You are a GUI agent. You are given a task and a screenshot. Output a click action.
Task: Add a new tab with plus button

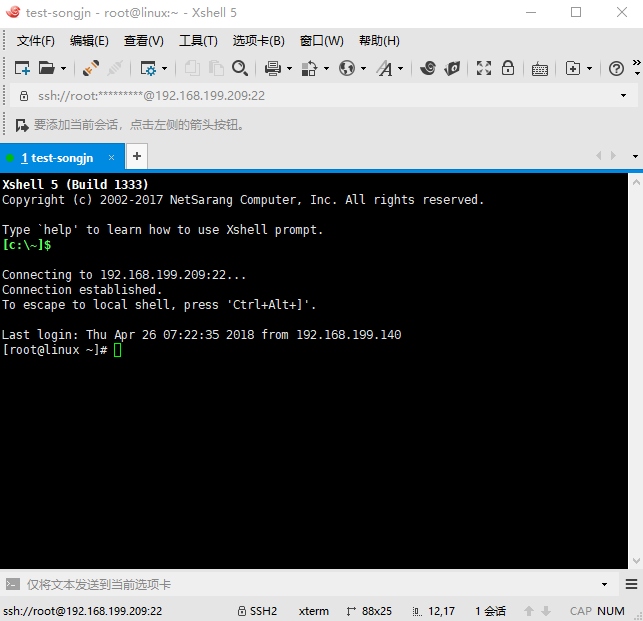point(137,156)
